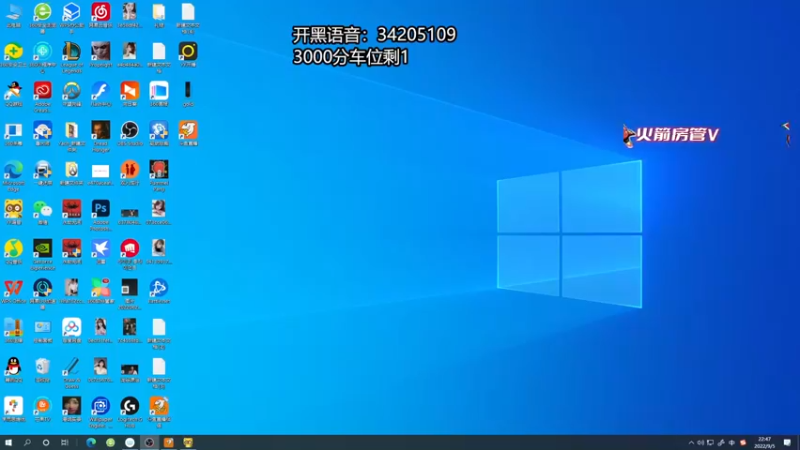The width and height of the screenshot is (800, 450).
Task: Open Adobe Creative Cloud shortcut
Action: (42, 91)
